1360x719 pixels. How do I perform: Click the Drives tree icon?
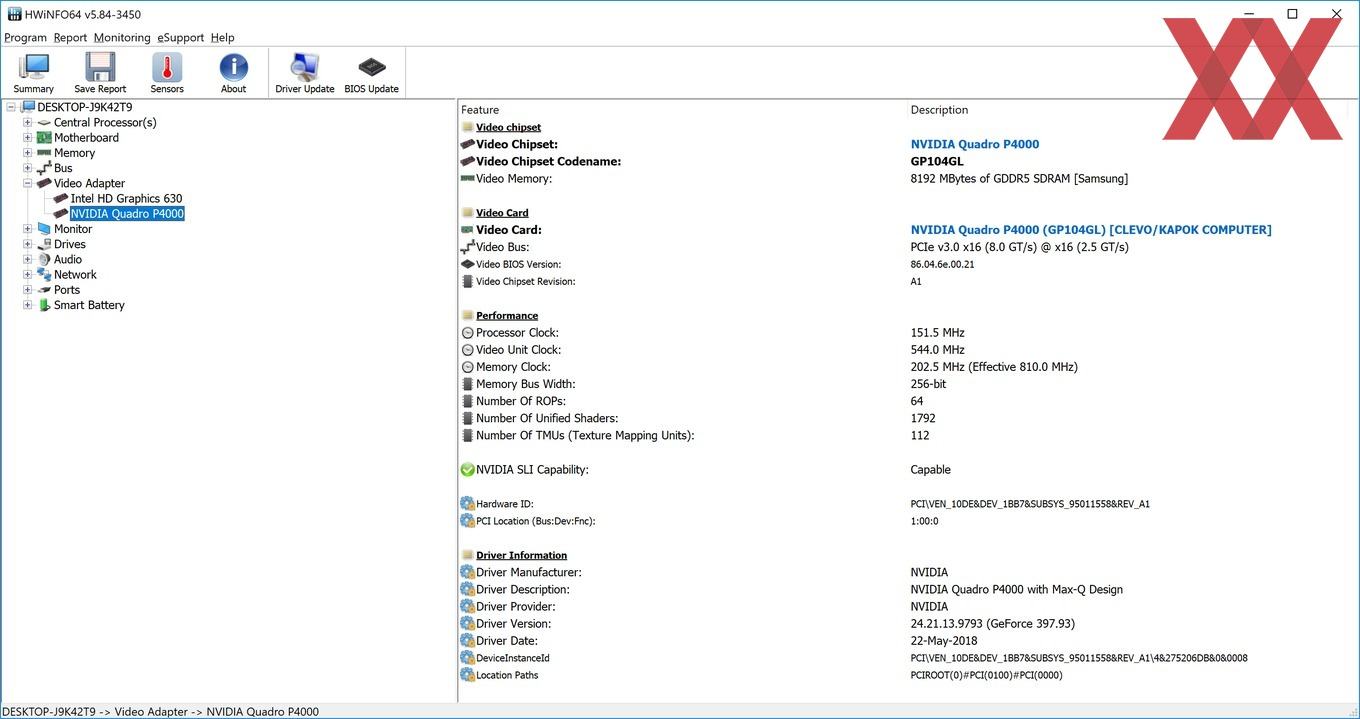(x=44, y=244)
